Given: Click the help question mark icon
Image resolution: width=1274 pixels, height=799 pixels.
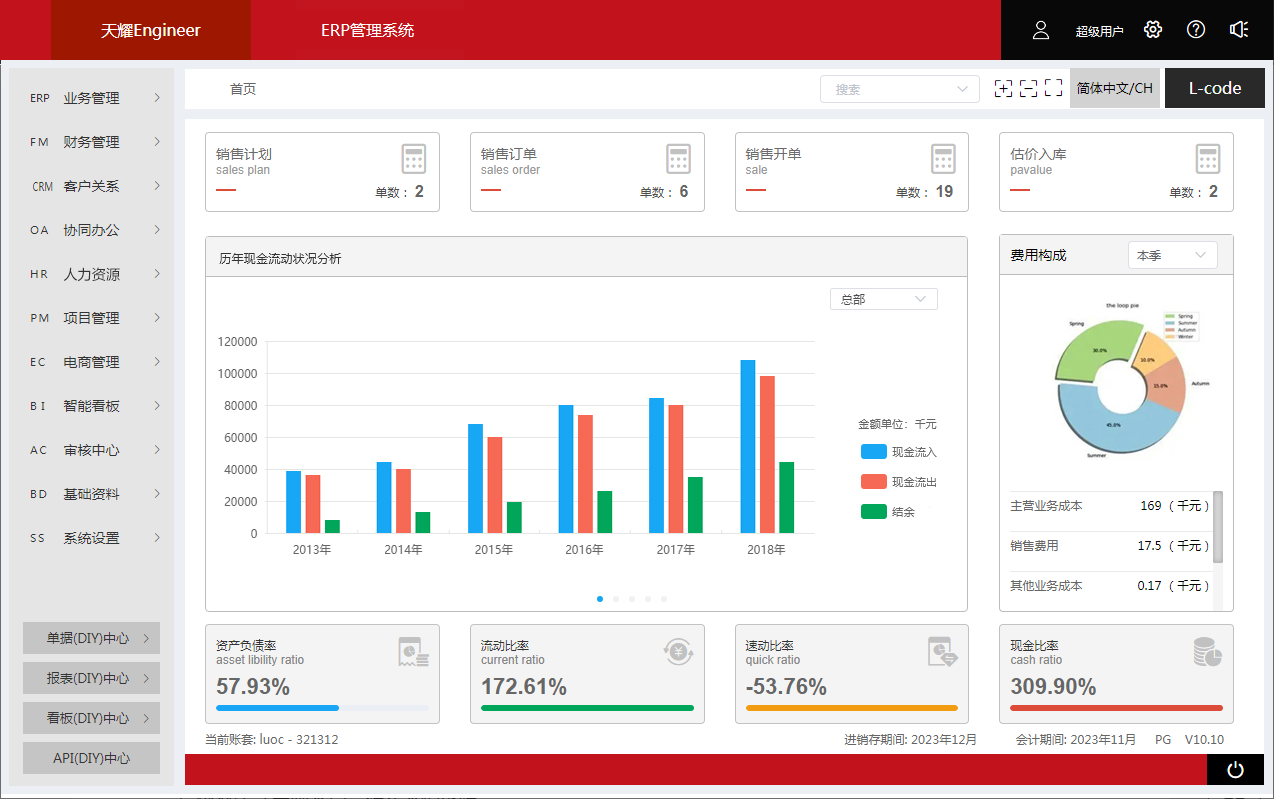Looking at the screenshot, I should [1196, 30].
